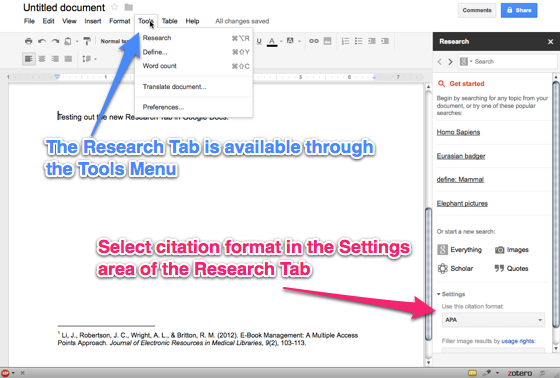Click the left indent ruler marker

pyautogui.click(x=57, y=77)
